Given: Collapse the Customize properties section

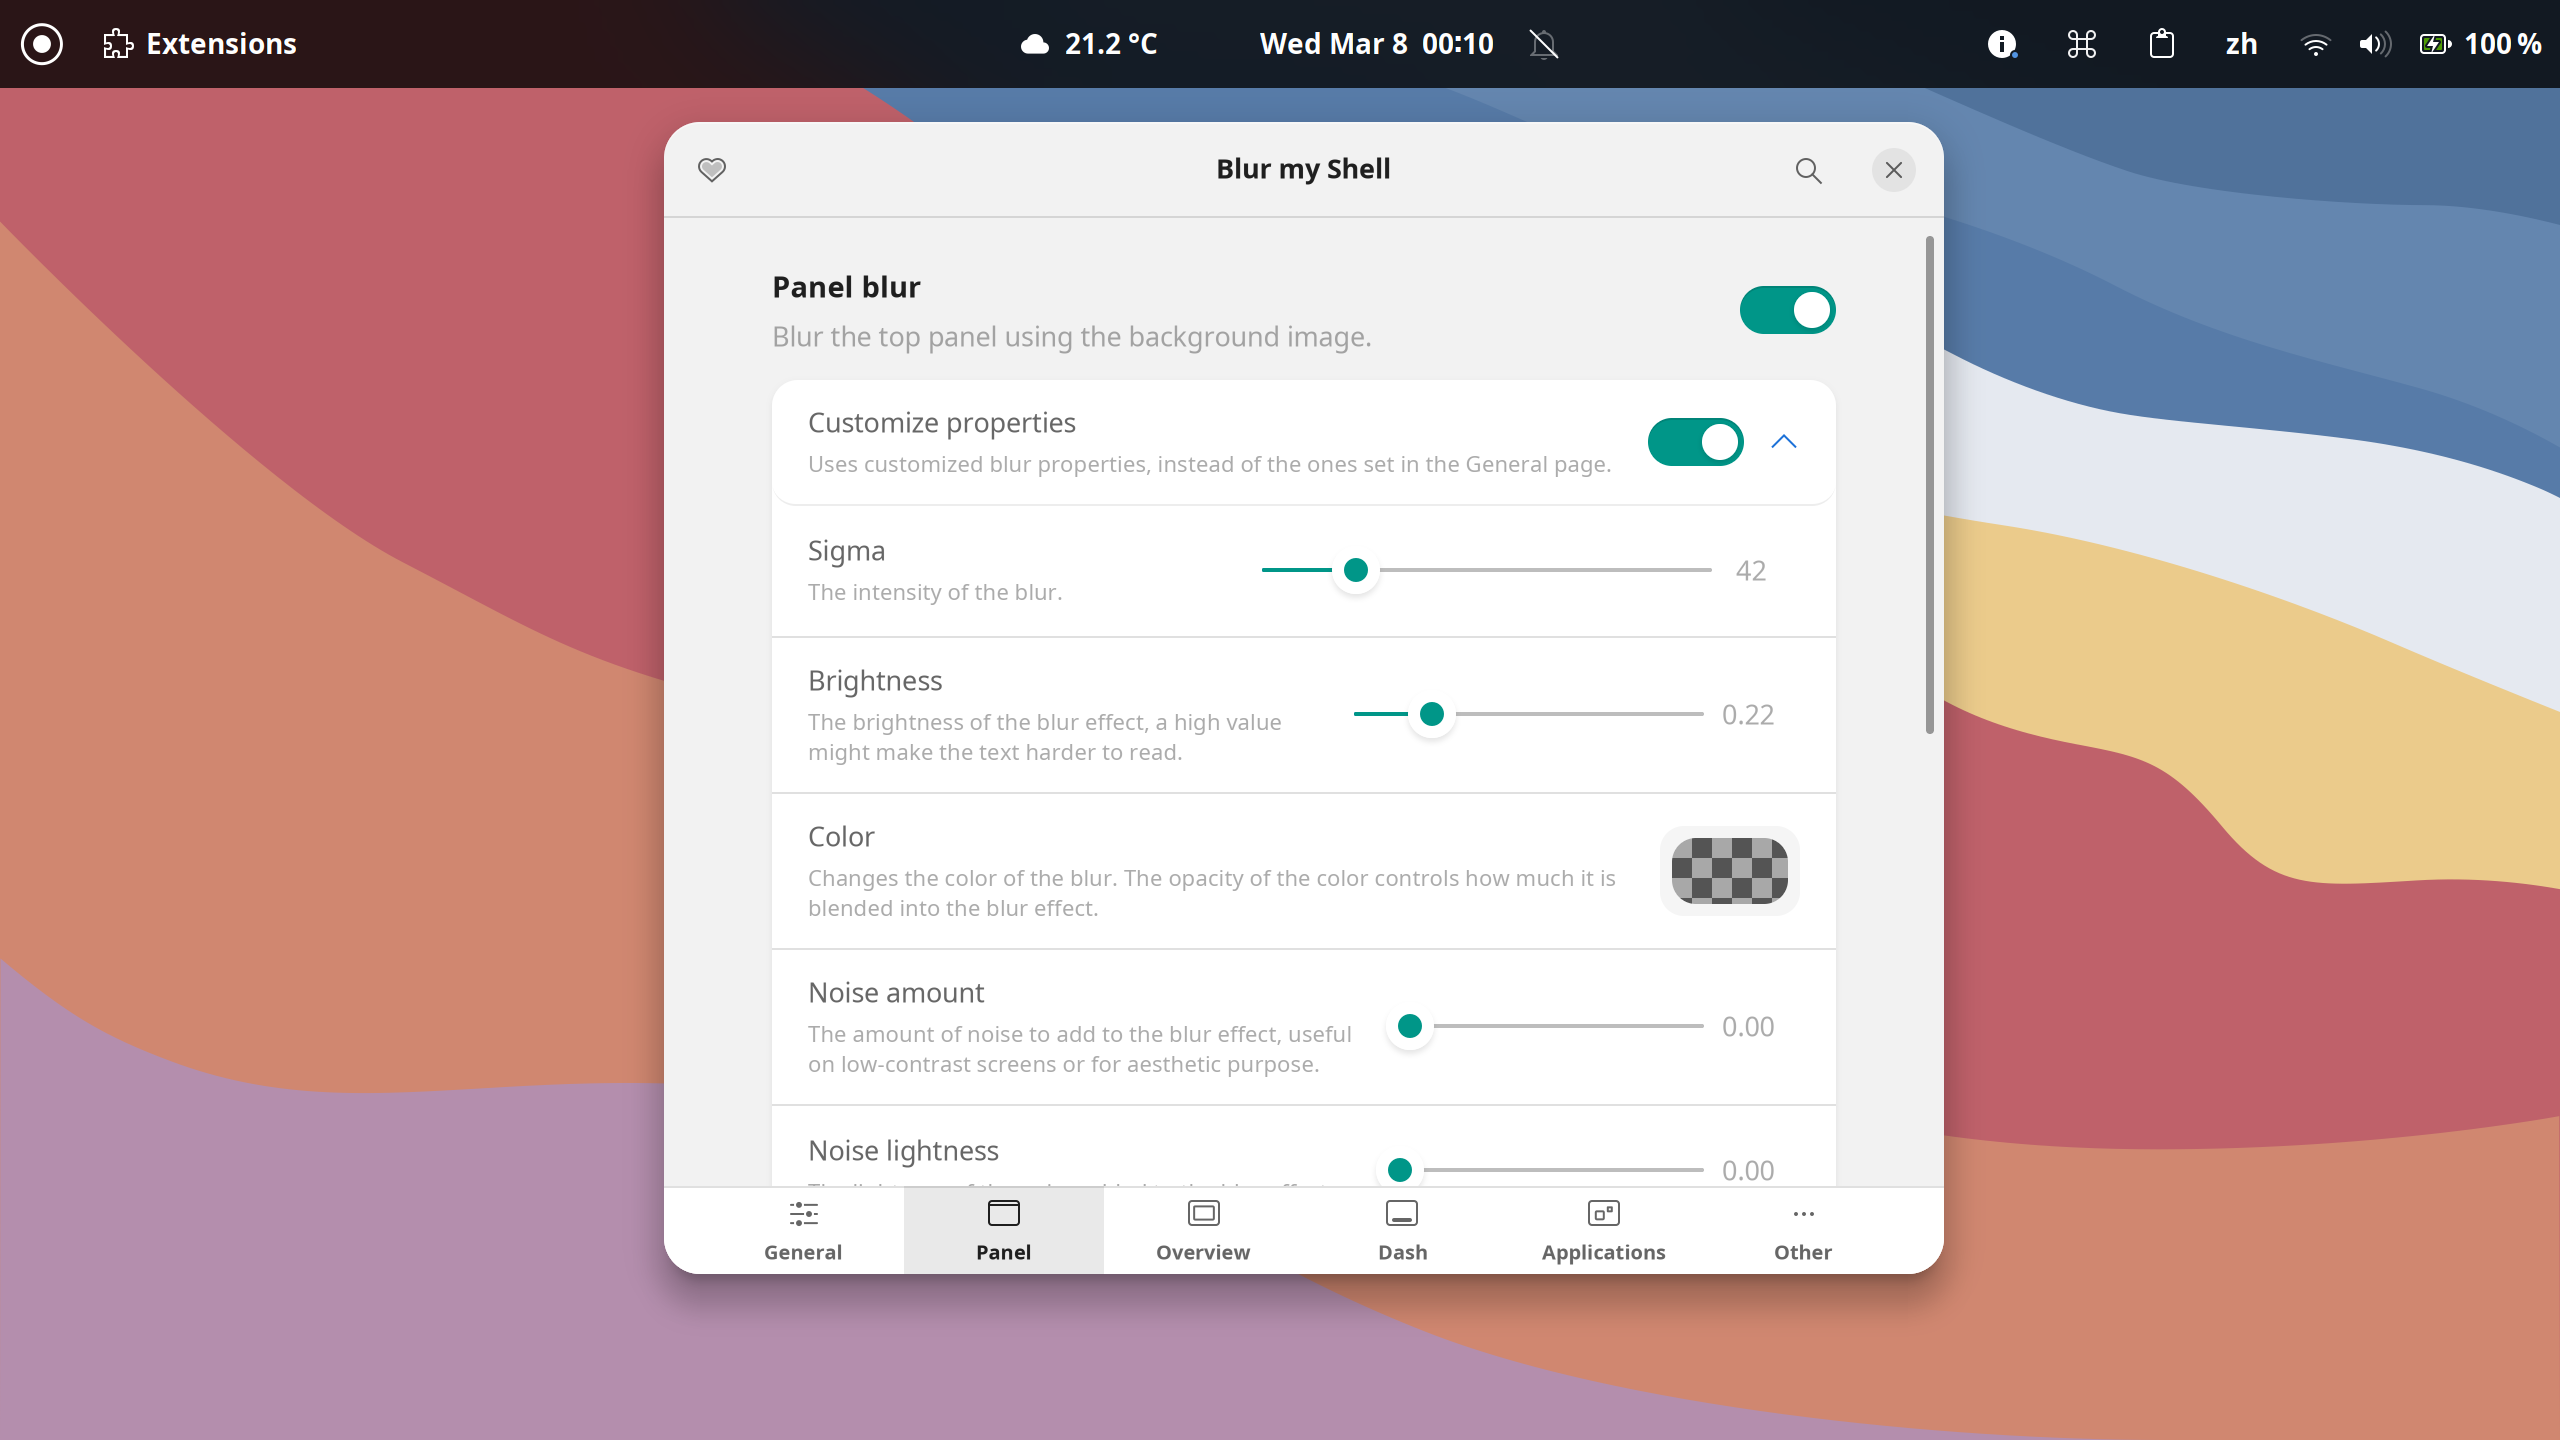Looking at the screenshot, I should point(1784,442).
